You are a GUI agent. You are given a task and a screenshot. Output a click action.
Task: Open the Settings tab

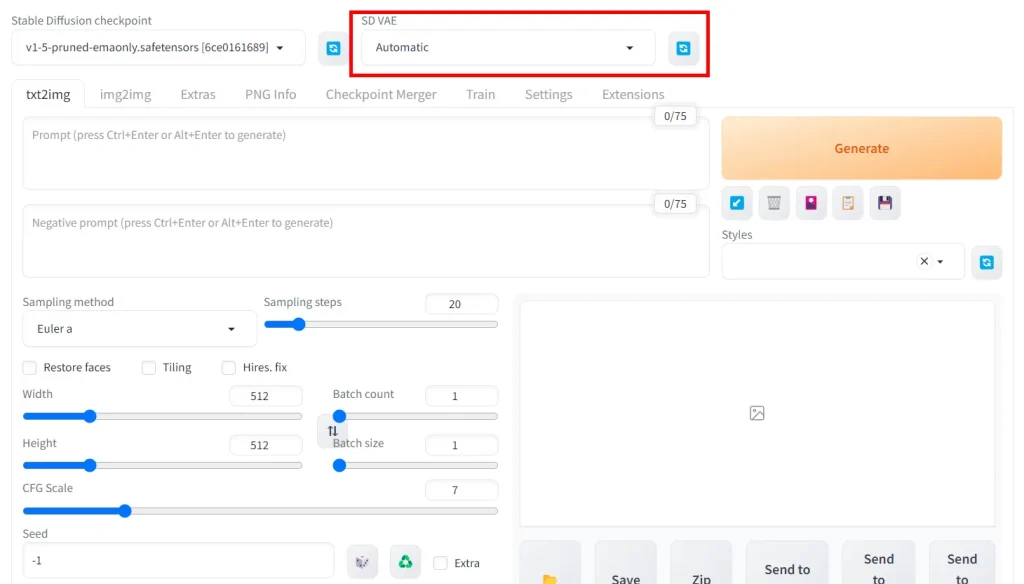pyautogui.click(x=548, y=94)
